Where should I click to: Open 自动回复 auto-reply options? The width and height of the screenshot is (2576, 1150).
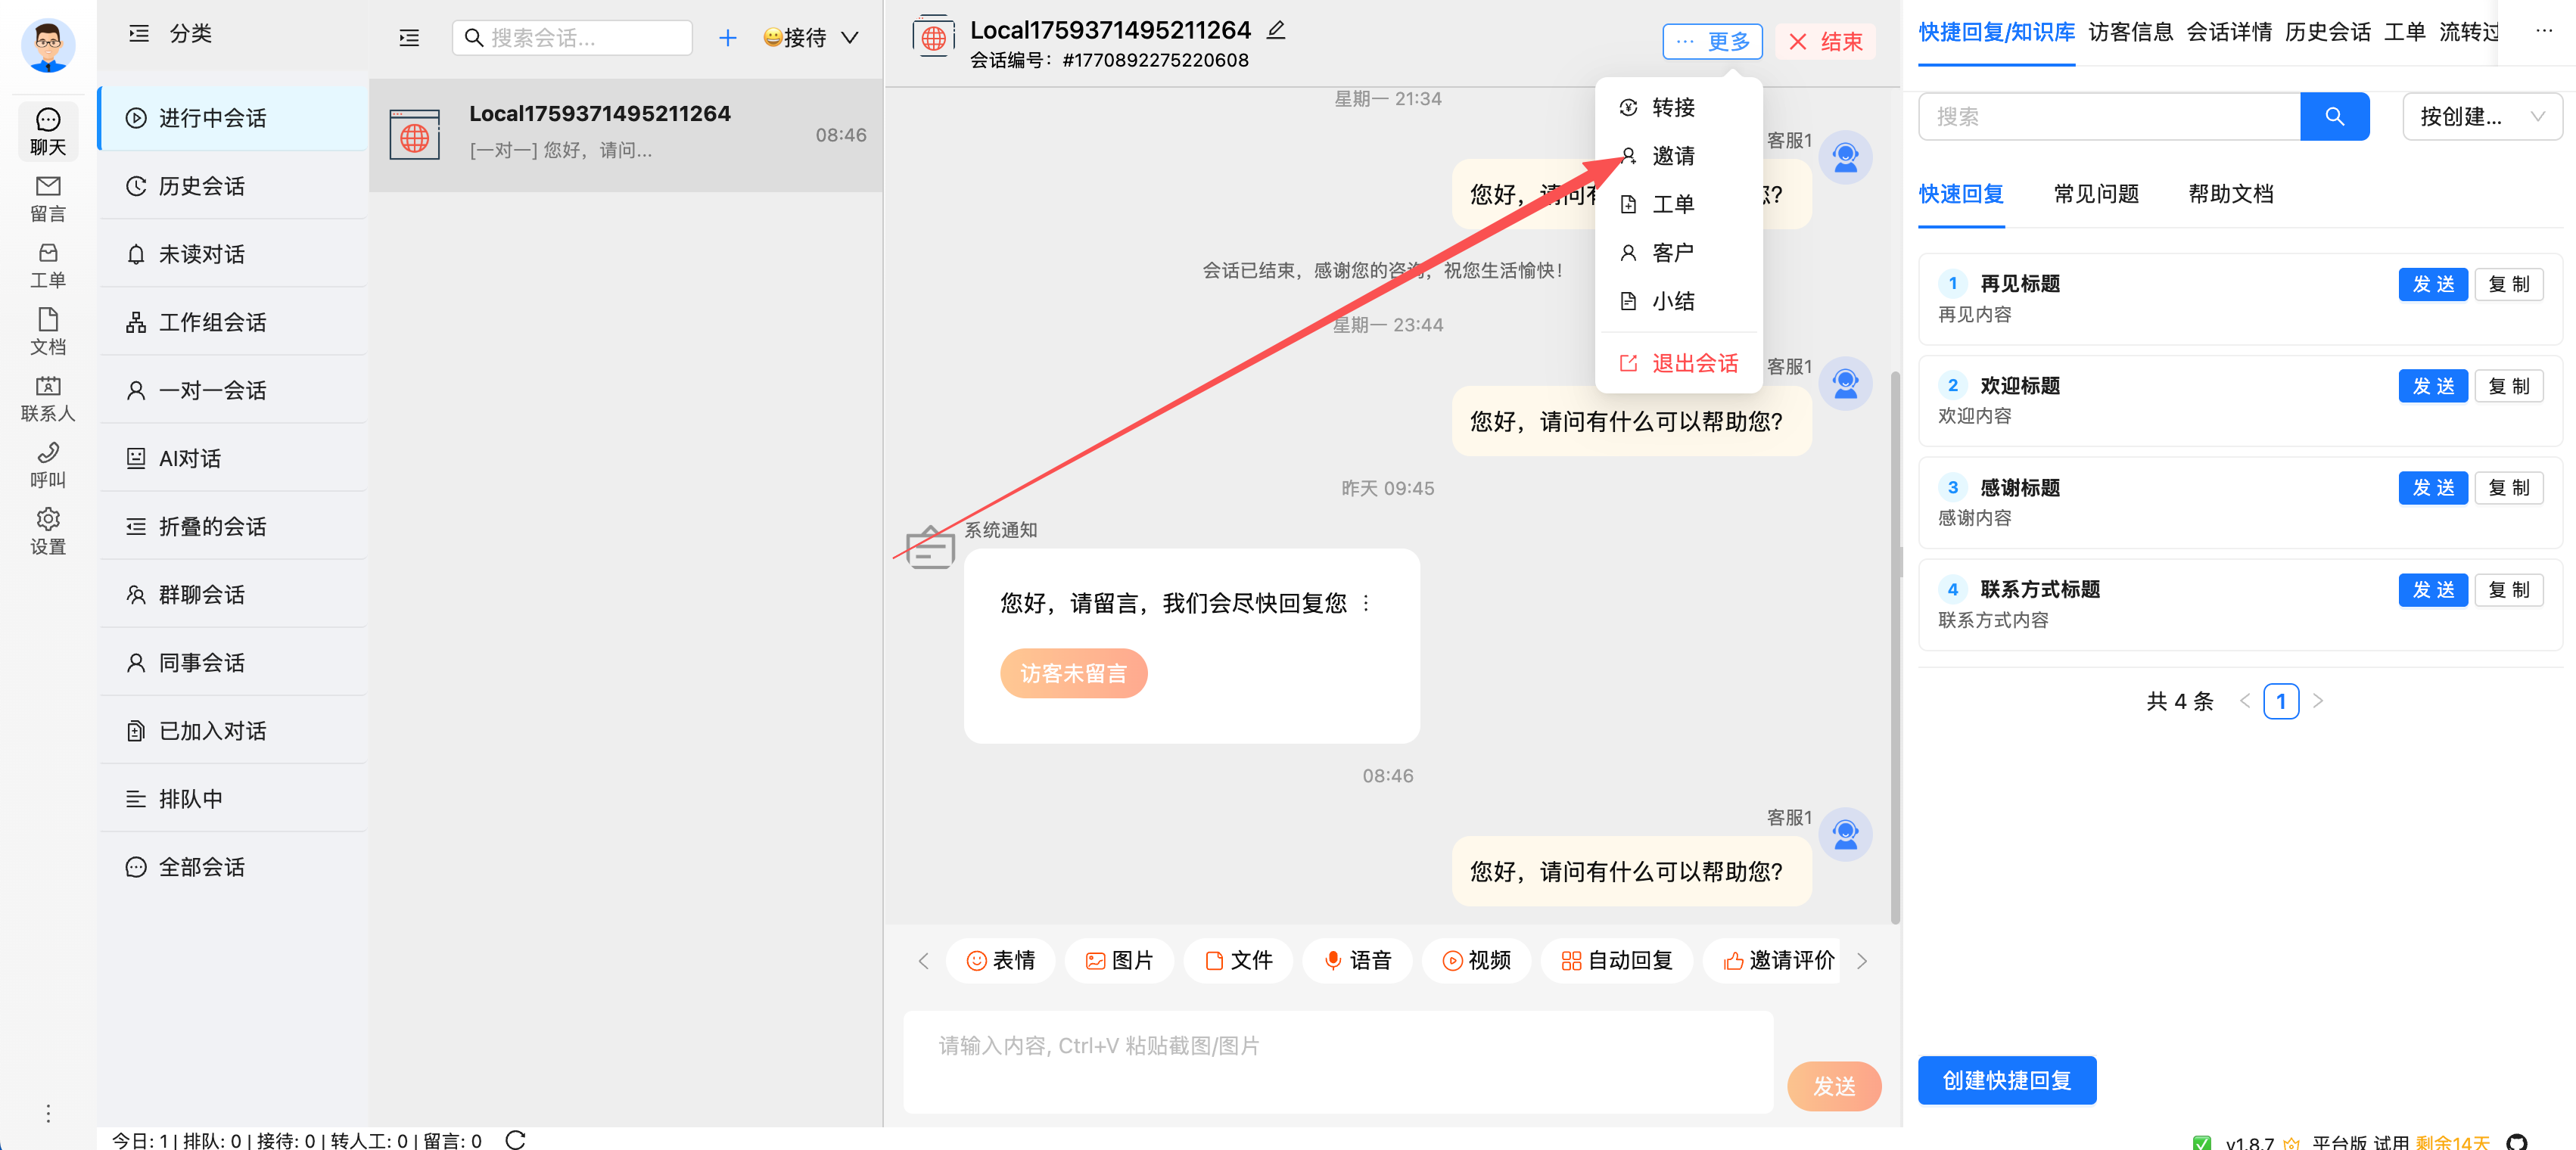tap(1616, 960)
